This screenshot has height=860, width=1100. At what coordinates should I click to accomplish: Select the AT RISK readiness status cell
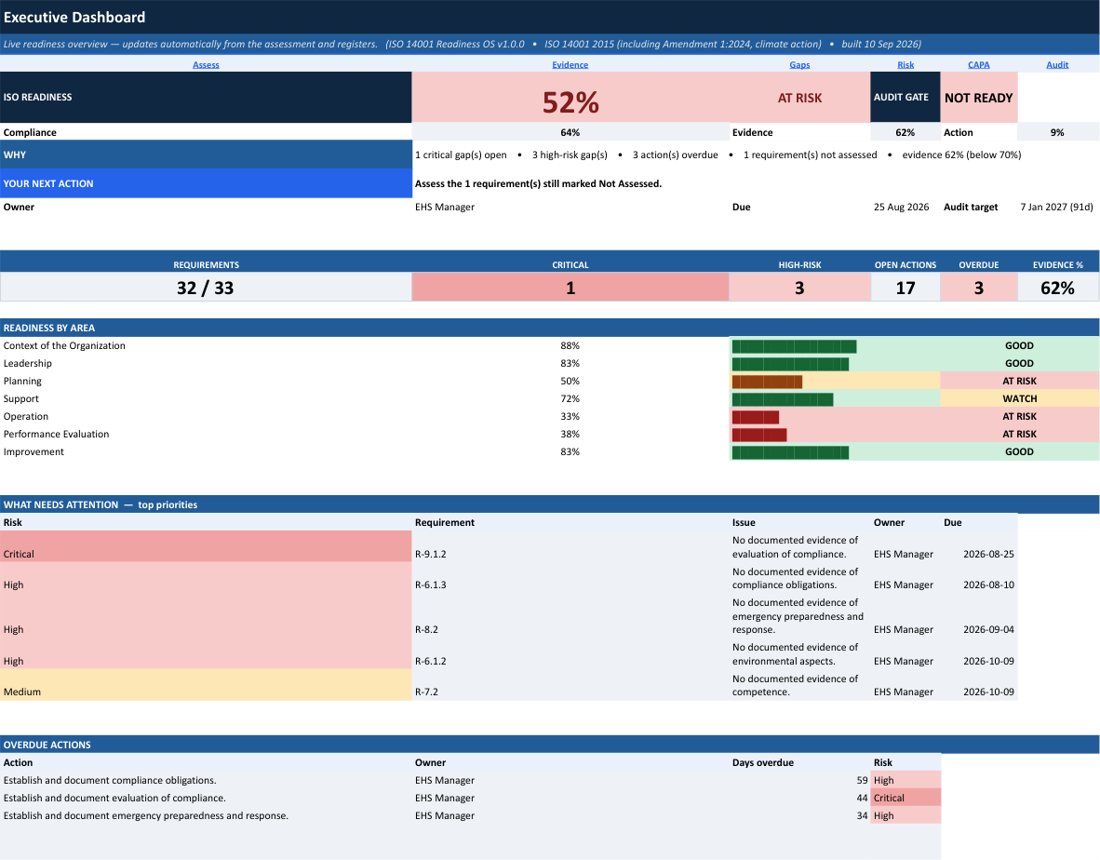pyautogui.click(x=800, y=98)
